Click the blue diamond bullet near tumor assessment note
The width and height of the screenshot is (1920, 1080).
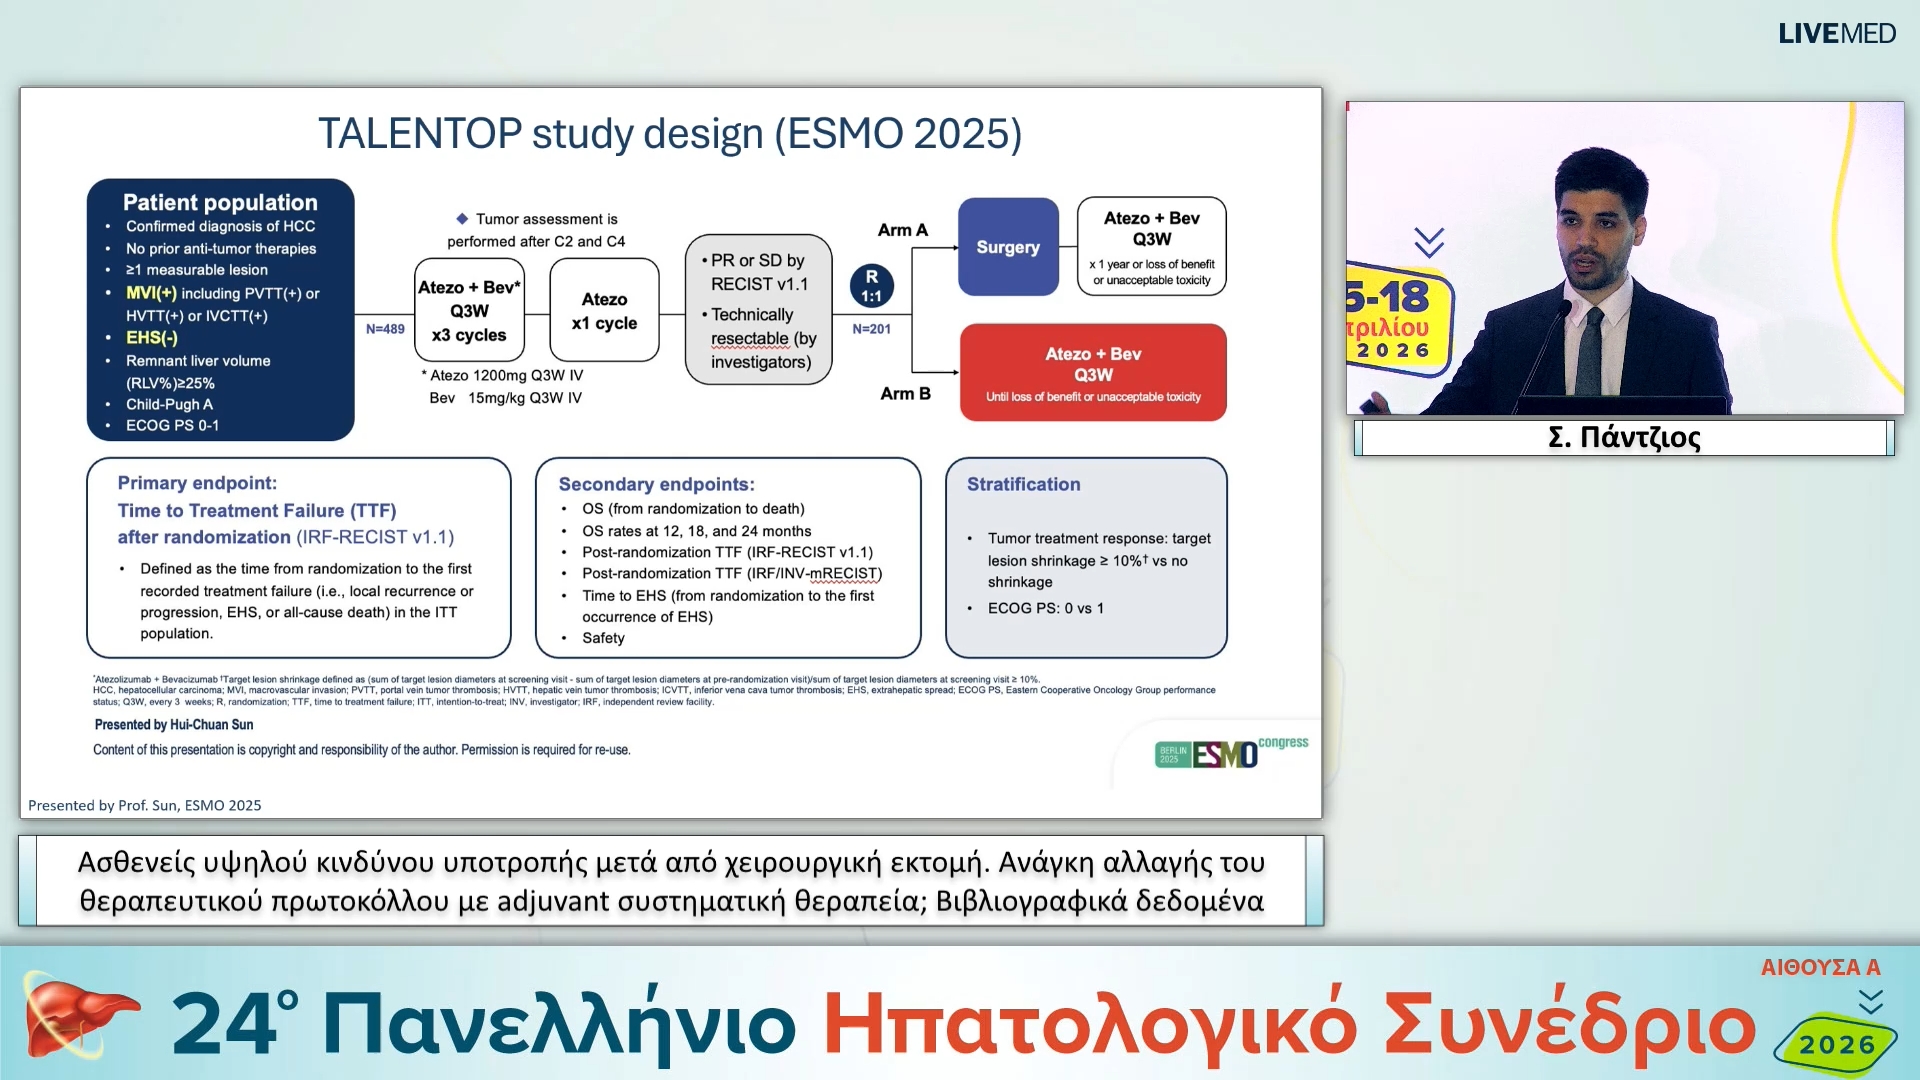pos(461,218)
